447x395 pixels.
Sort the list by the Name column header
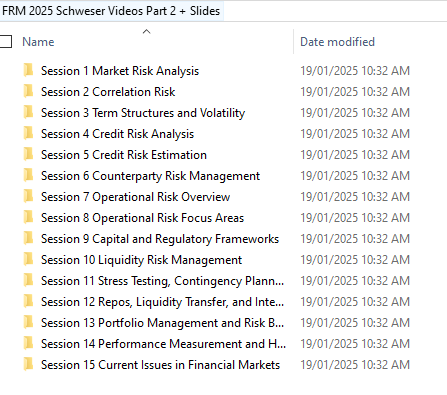pyautogui.click(x=38, y=42)
